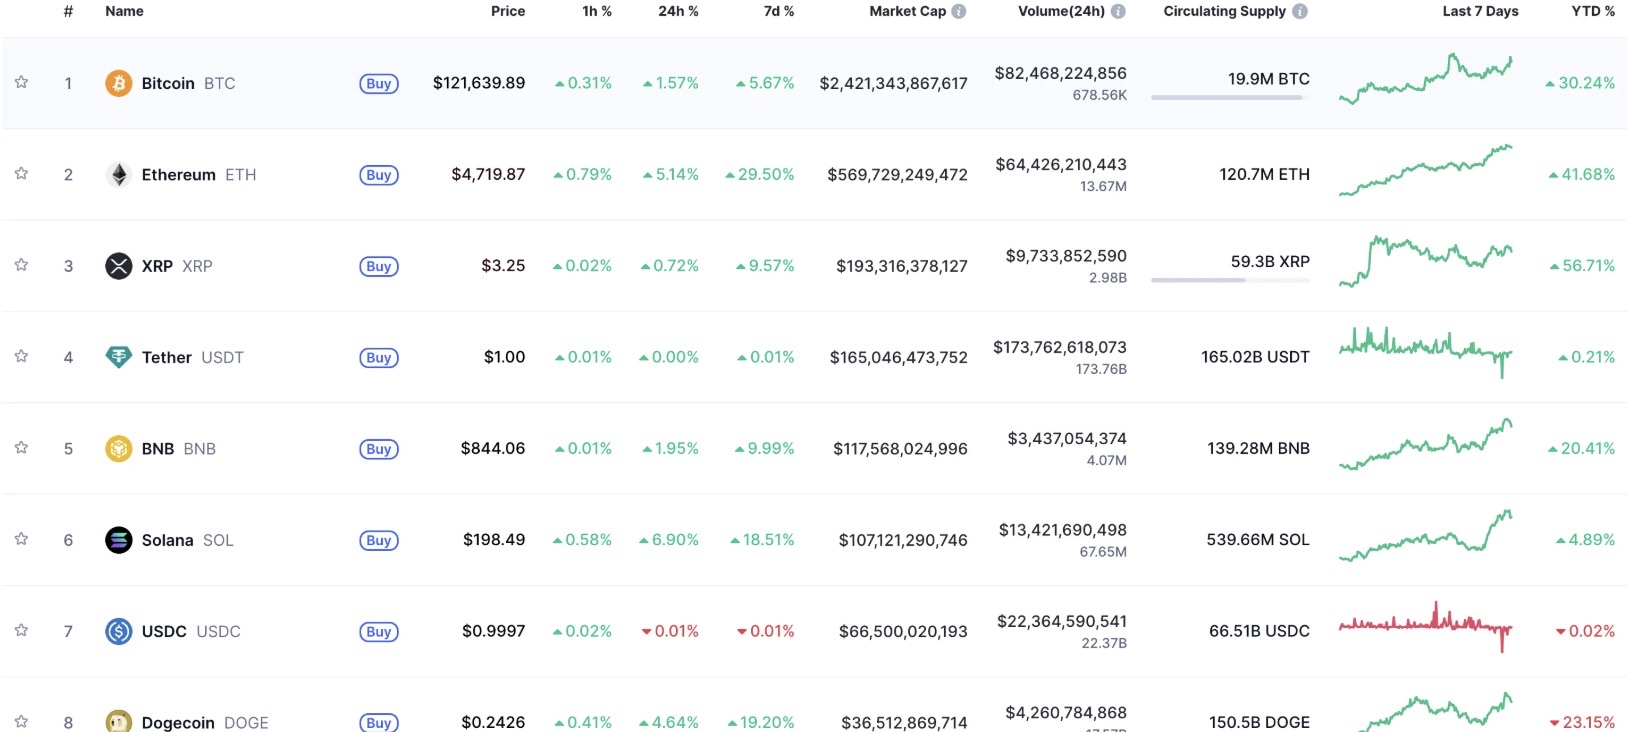1642x732 pixels.
Task: Click the XRP circulating supply progress bar
Action: coord(1229,280)
